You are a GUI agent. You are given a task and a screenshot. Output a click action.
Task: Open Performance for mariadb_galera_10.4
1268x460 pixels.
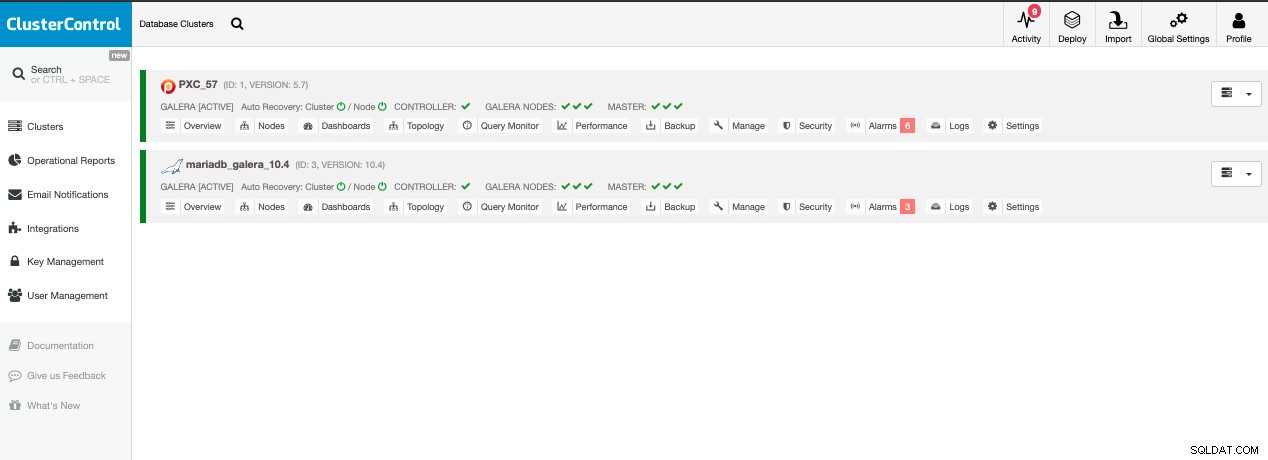pyautogui.click(x=592, y=207)
